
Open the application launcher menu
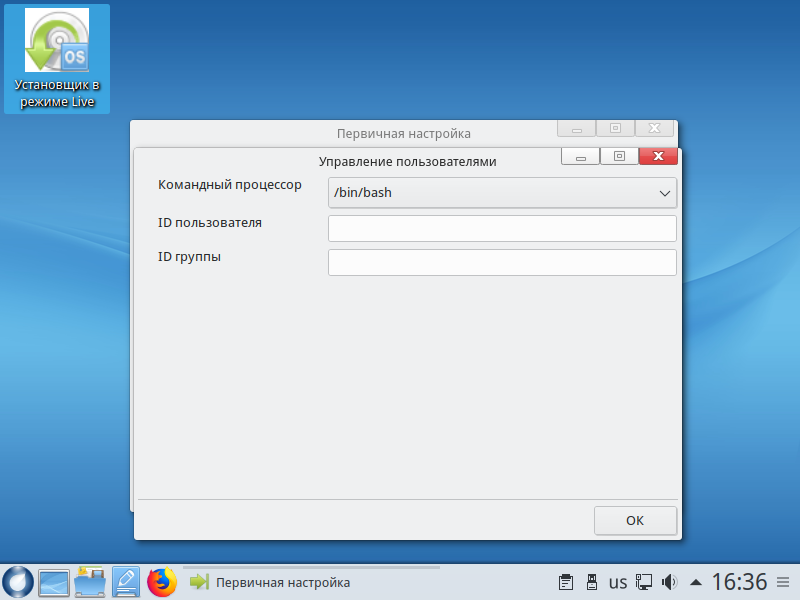pos(18,582)
